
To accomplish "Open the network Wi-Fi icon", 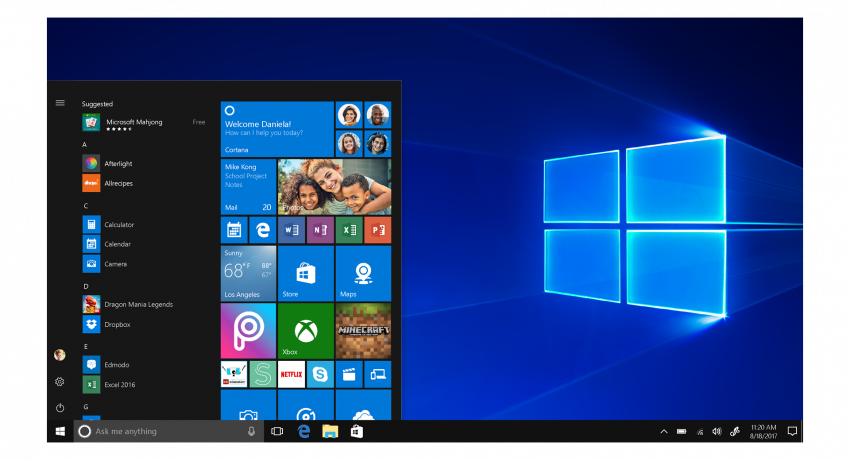I will [700, 432].
